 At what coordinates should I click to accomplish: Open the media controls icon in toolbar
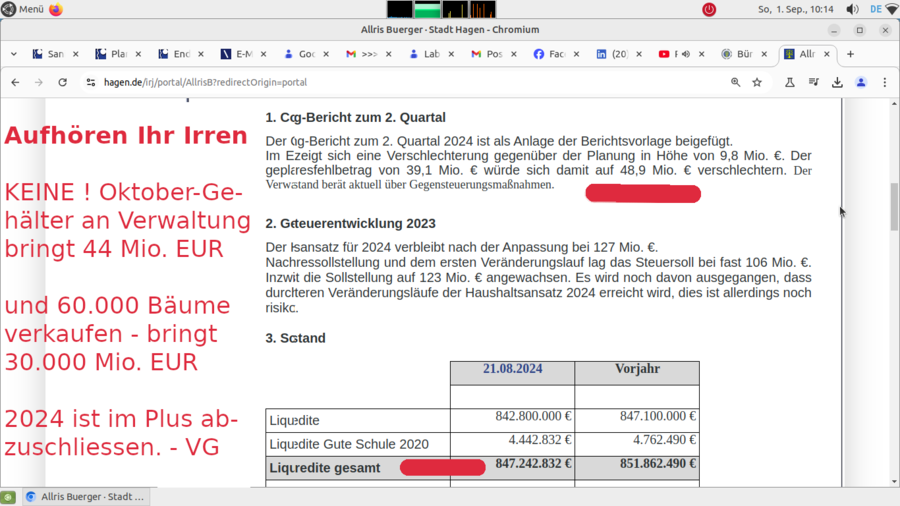(813, 82)
